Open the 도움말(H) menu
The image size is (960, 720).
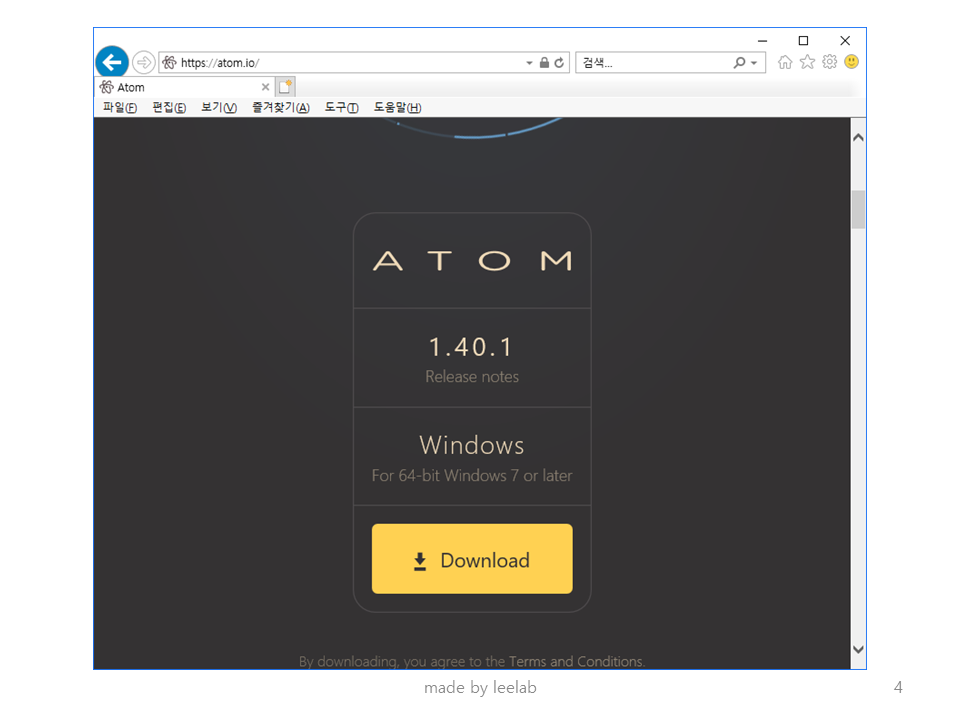397,107
